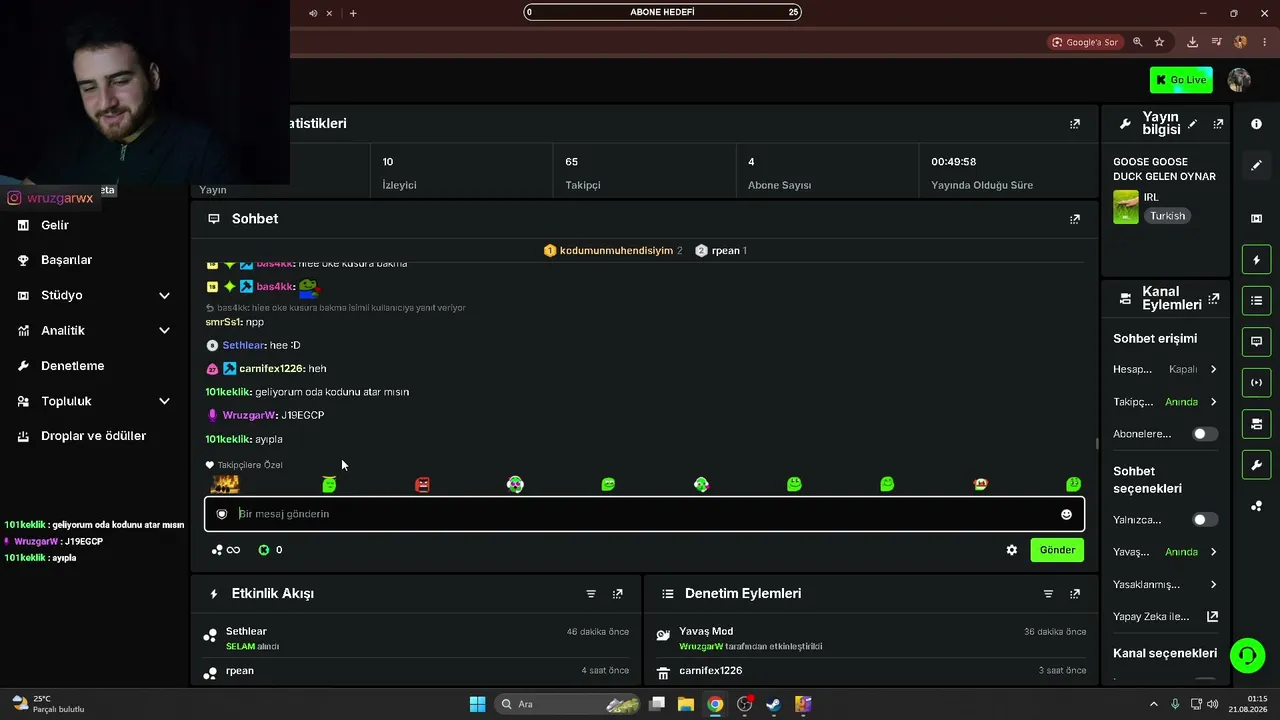Toggle the moderation actions list rail icon
Screen dimensions: 1280x720
pos(1256,300)
